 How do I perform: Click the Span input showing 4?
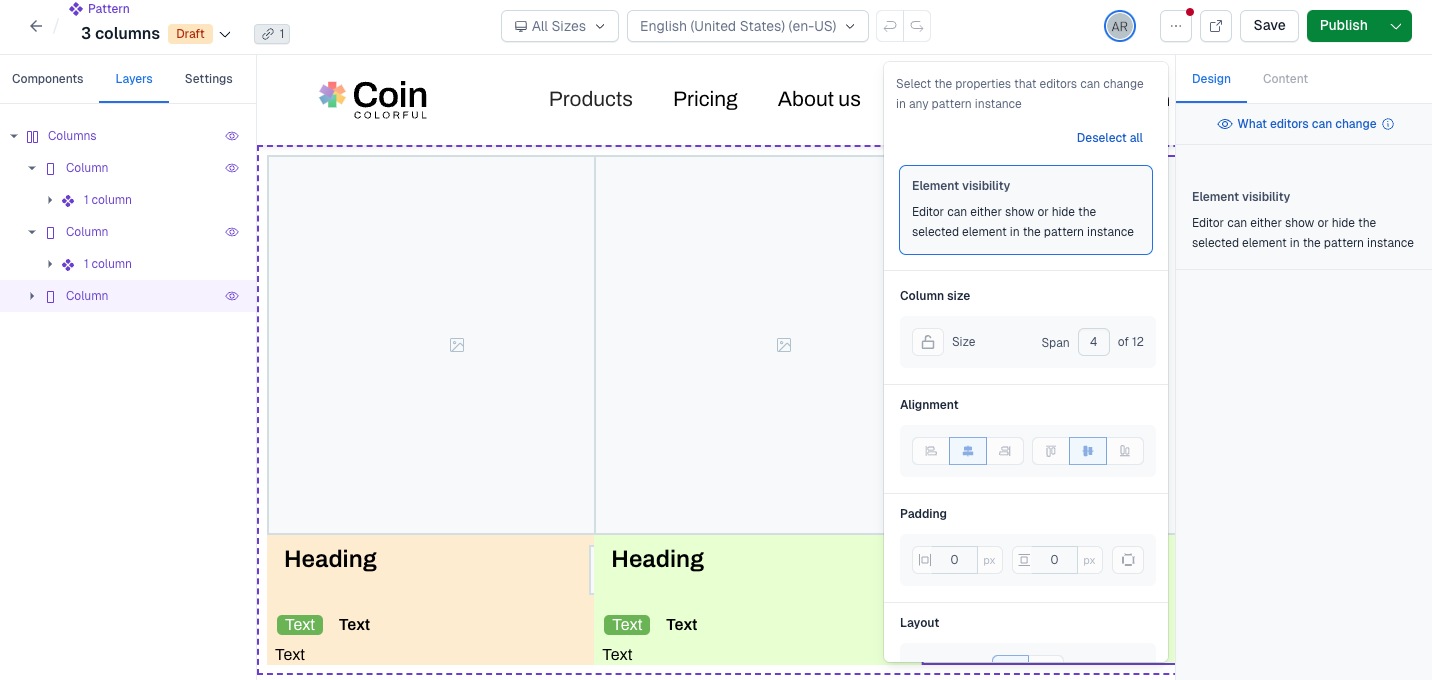(x=1093, y=341)
